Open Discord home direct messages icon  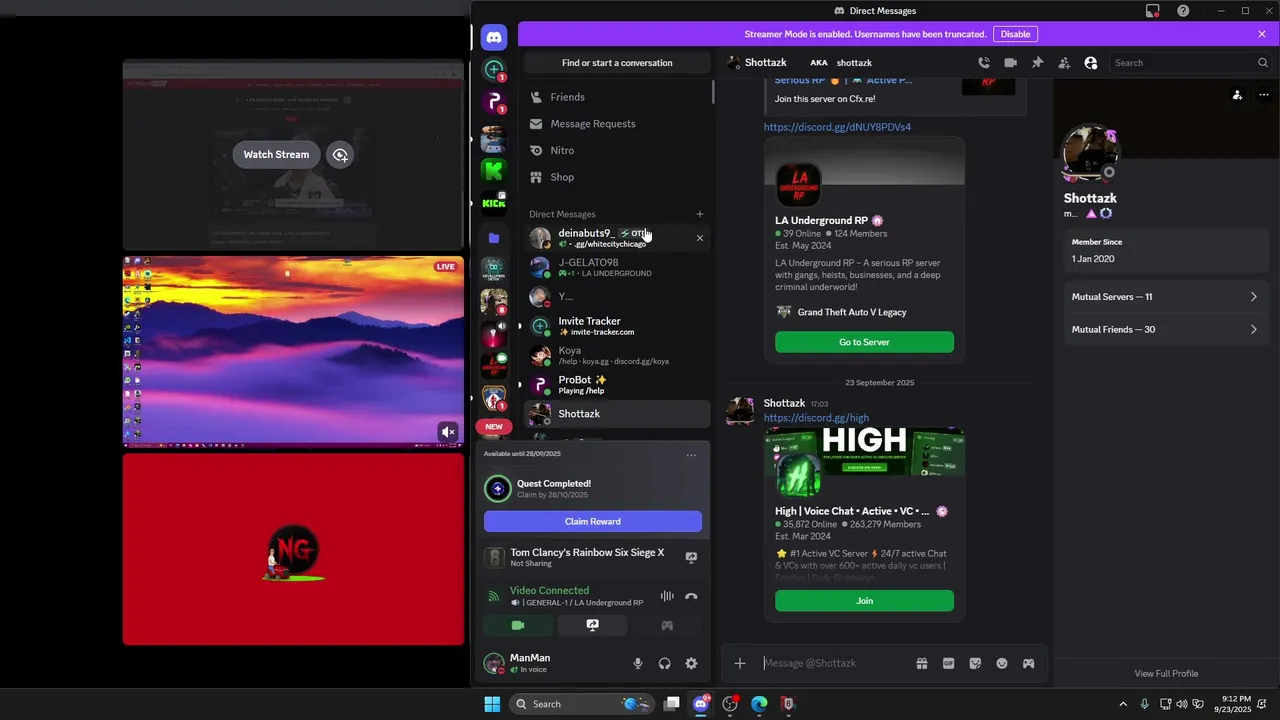[494, 38]
